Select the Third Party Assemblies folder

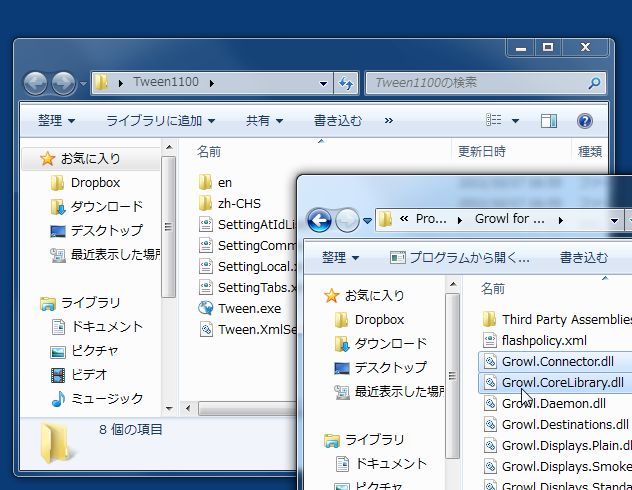557,320
